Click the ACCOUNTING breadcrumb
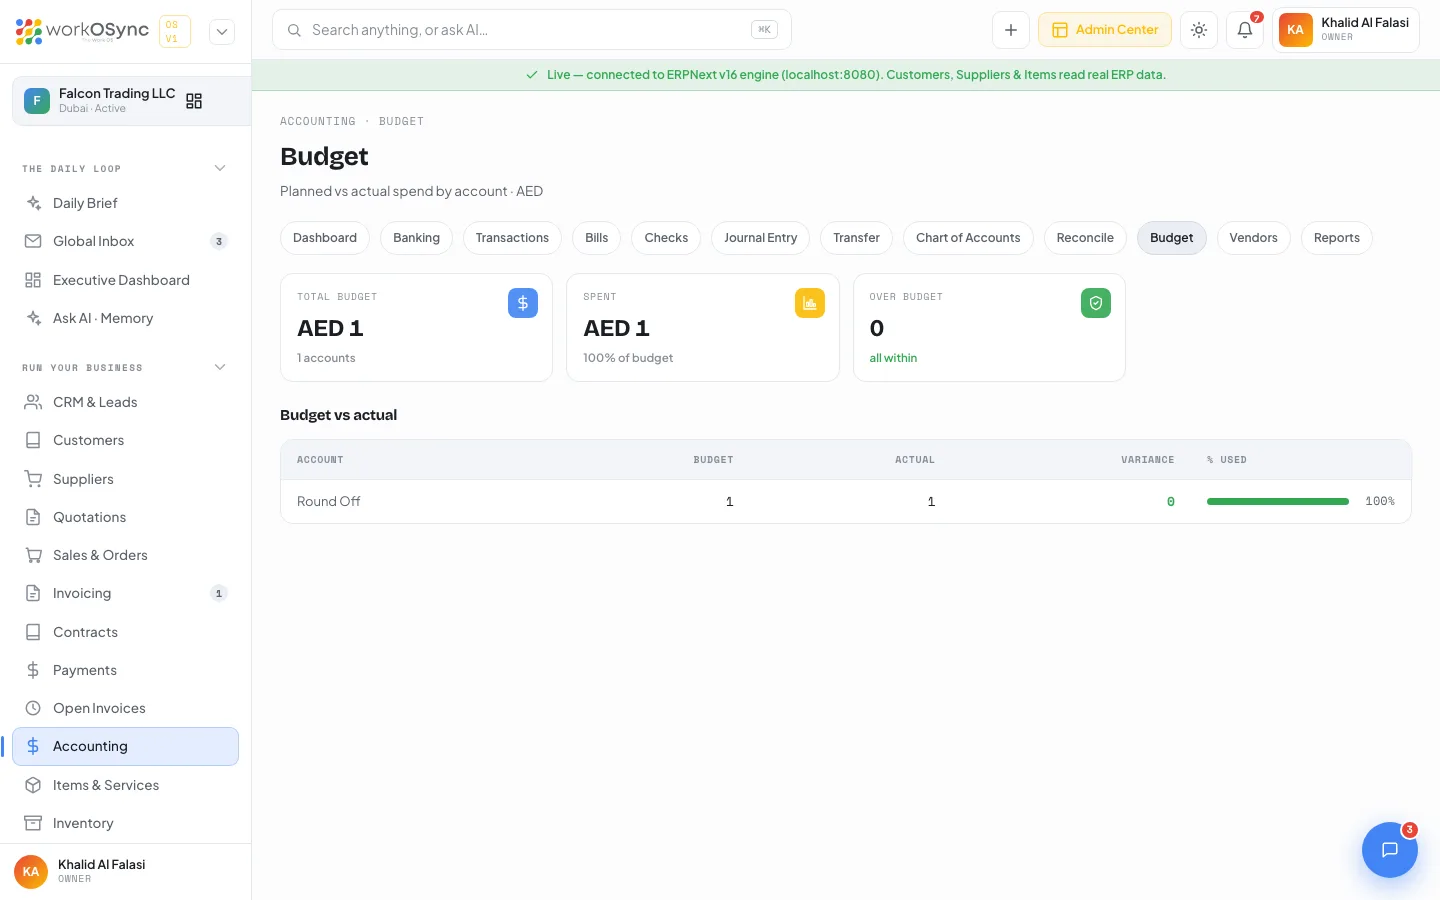 pyautogui.click(x=318, y=121)
